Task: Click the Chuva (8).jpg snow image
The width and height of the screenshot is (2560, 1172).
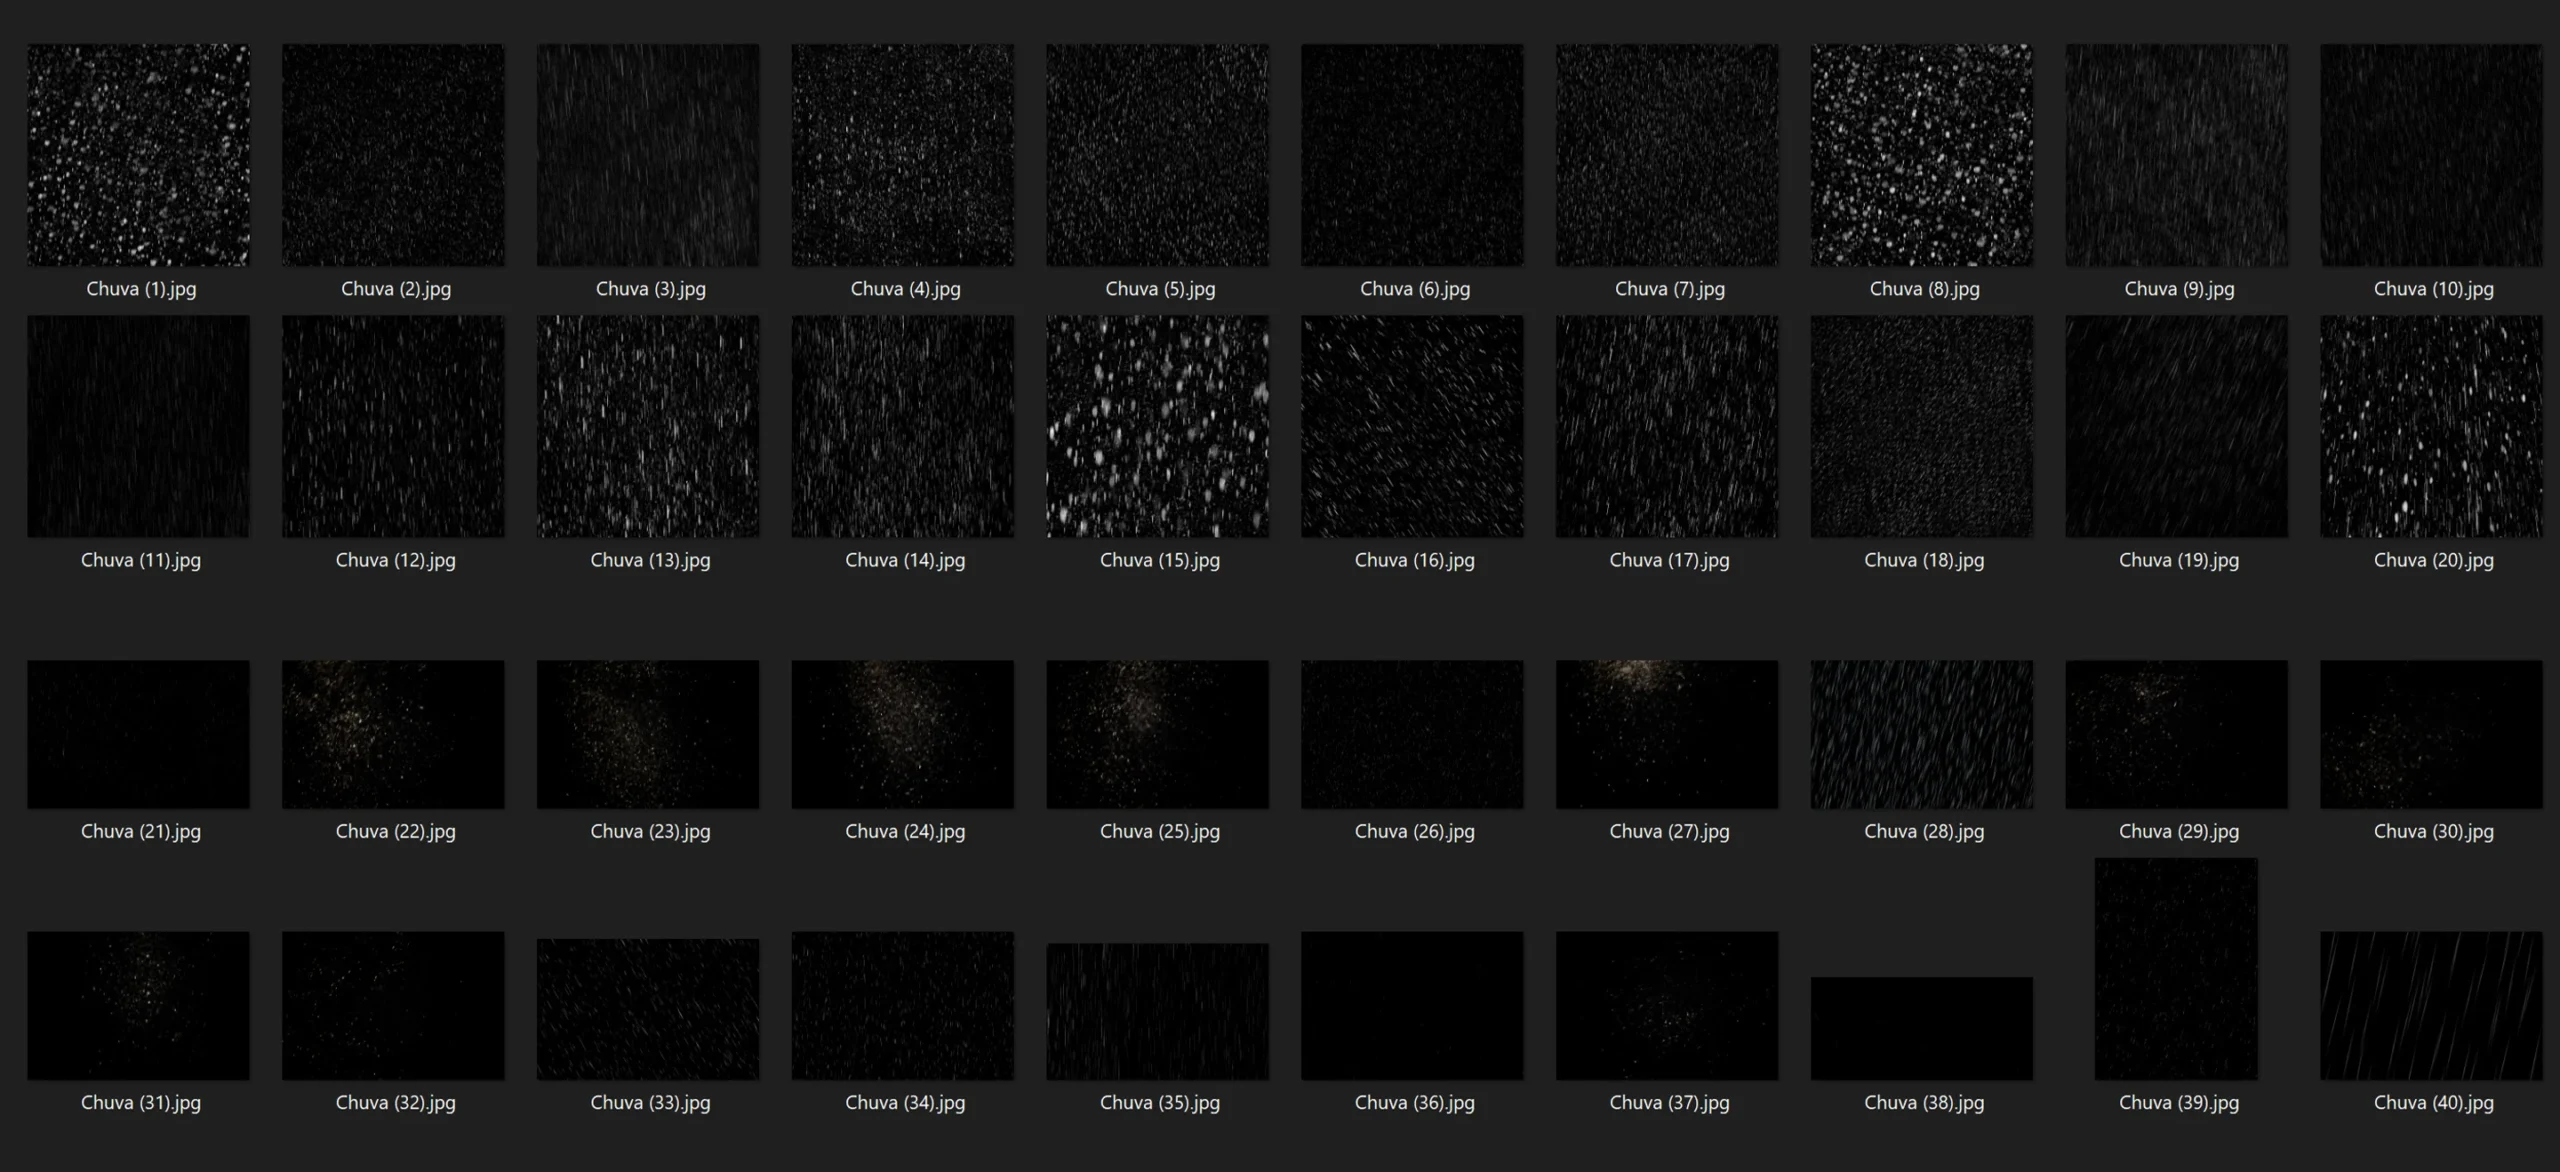Action: [1921, 155]
